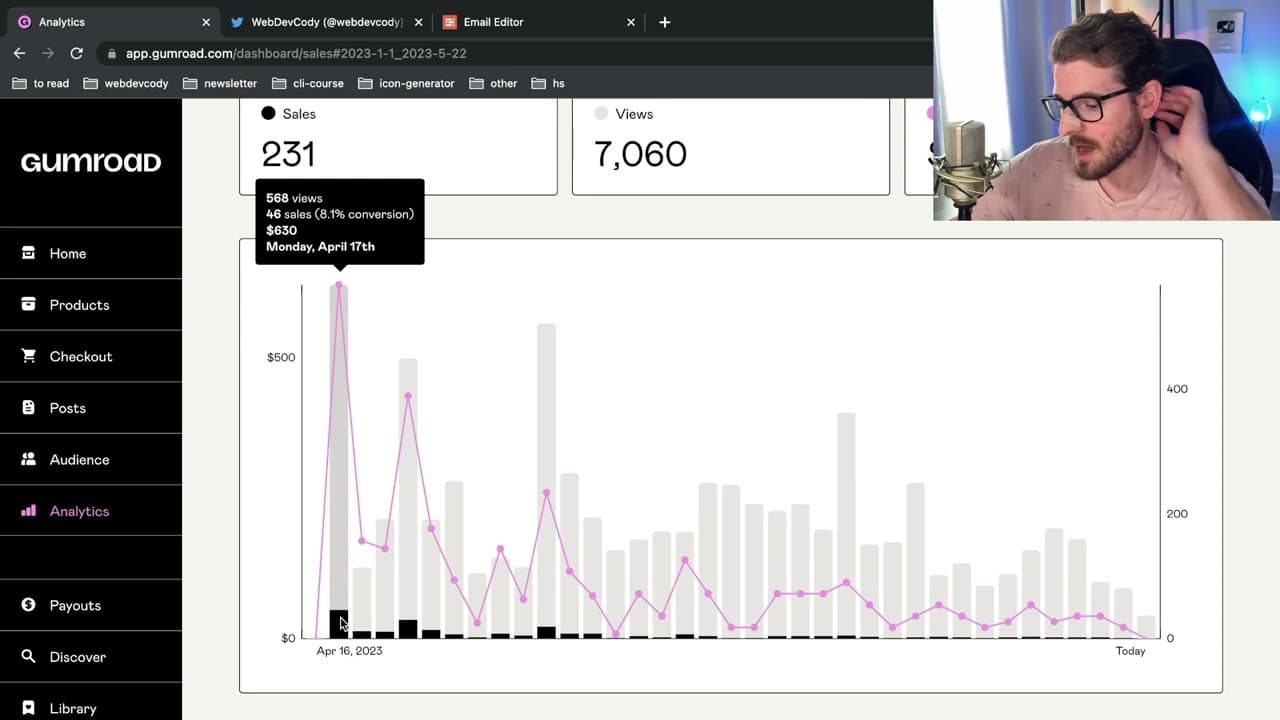Select the Sales 231 summary card

pos(398,146)
